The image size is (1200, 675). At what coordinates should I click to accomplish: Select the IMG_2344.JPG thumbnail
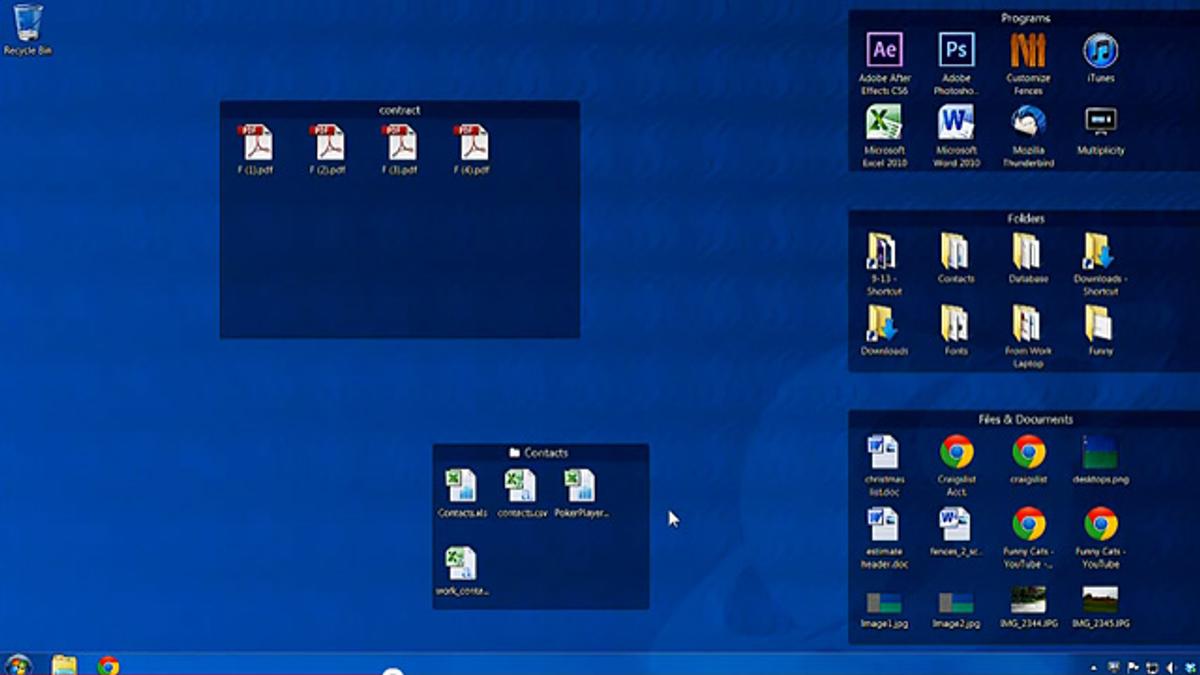pyautogui.click(x=1028, y=600)
